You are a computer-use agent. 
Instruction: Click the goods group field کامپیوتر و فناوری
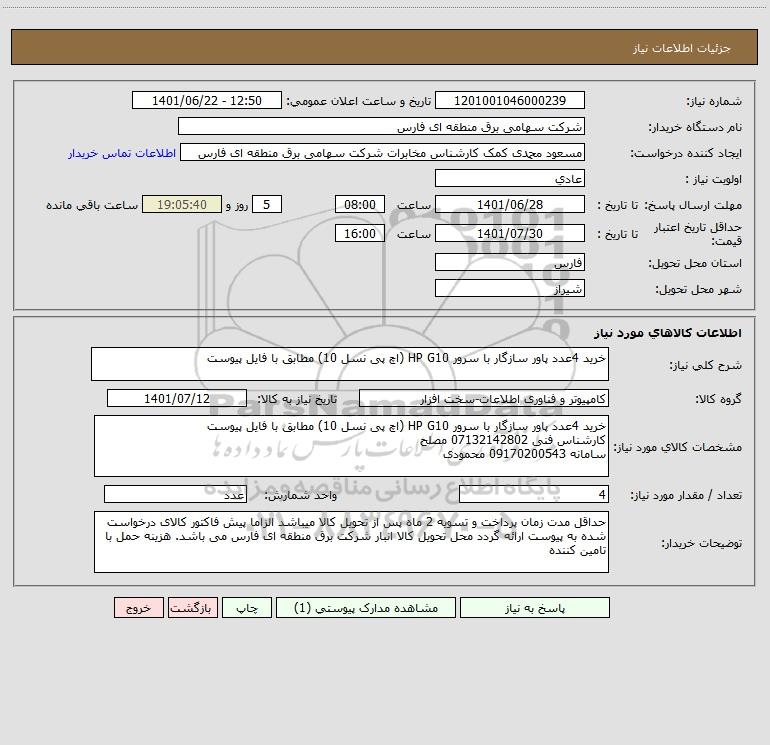click(484, 398)
